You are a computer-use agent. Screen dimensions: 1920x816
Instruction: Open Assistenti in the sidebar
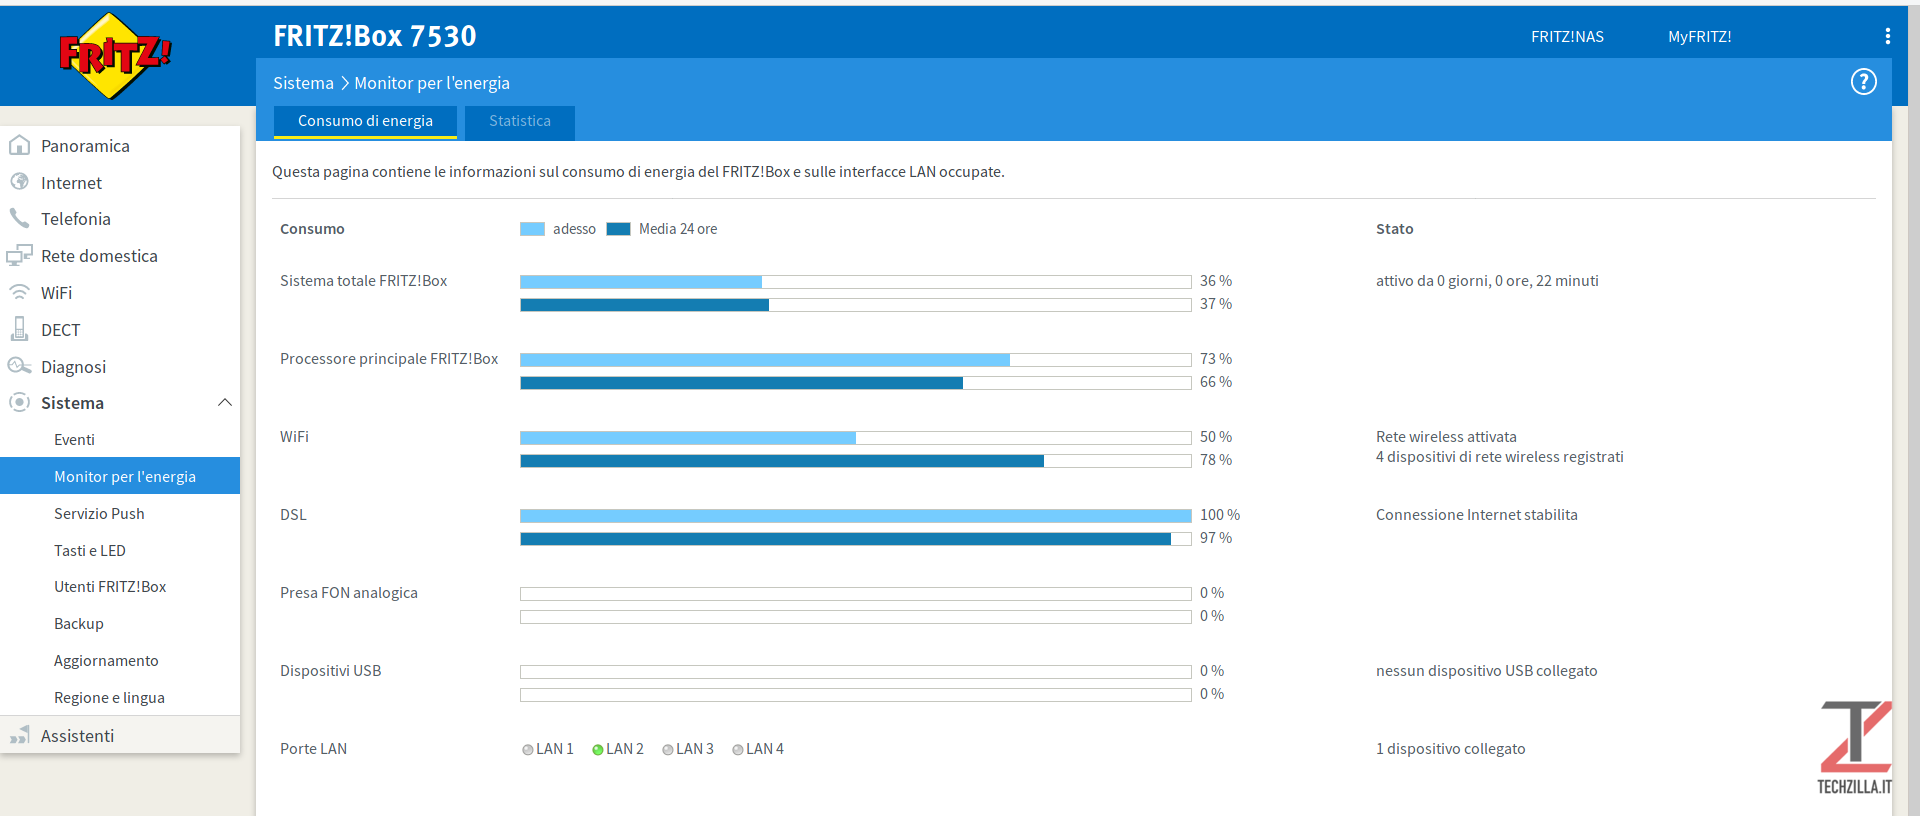pos(77,736)
